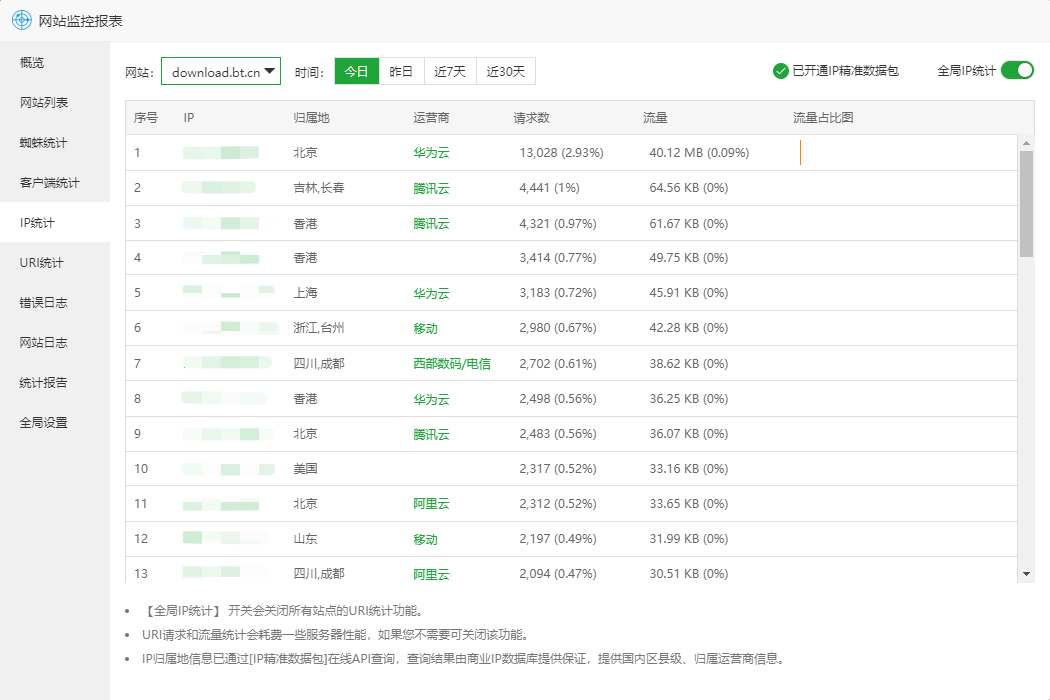Click the 30.51 KB (0%) traffic cell
1050x700 pixels.
688,573
